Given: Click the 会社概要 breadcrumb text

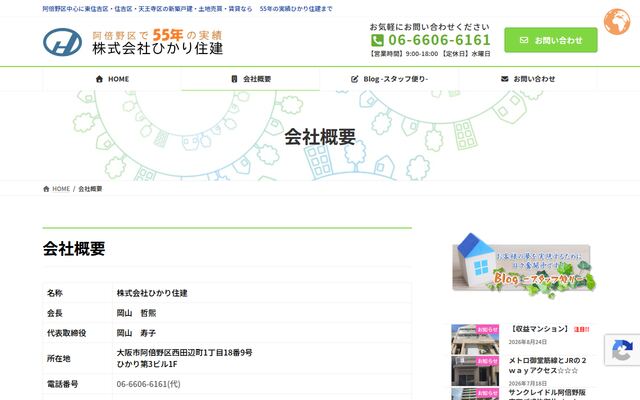Looking at the screenshot, I should pos(90,189).
